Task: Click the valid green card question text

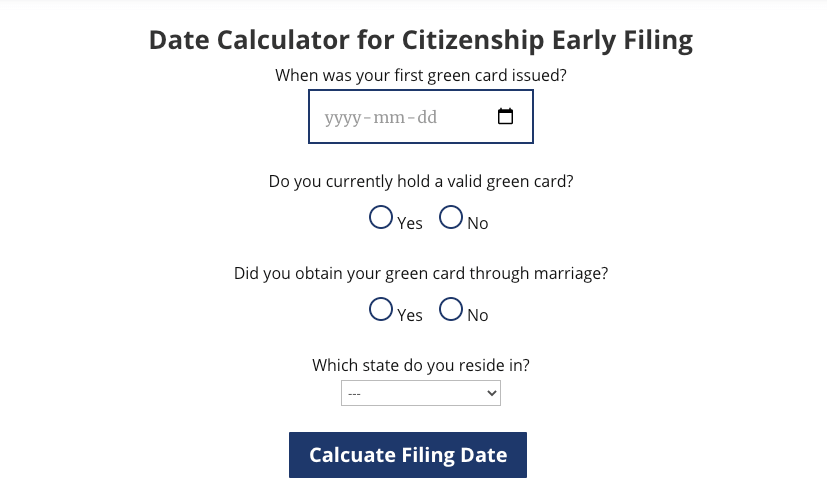Action: pos(421,181)
